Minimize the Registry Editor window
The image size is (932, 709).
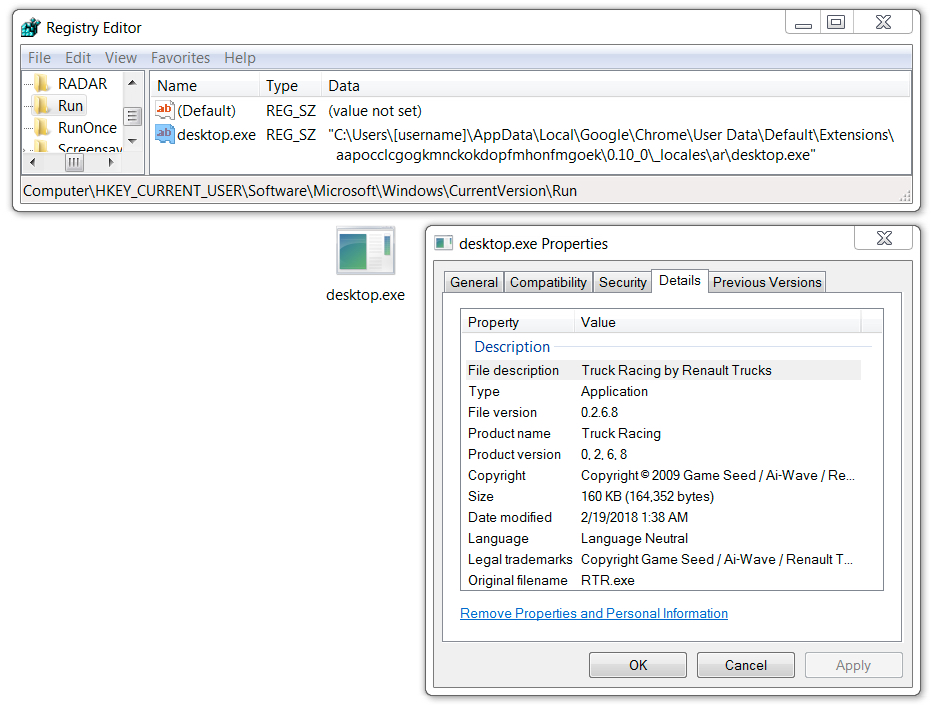click(803, 23)
